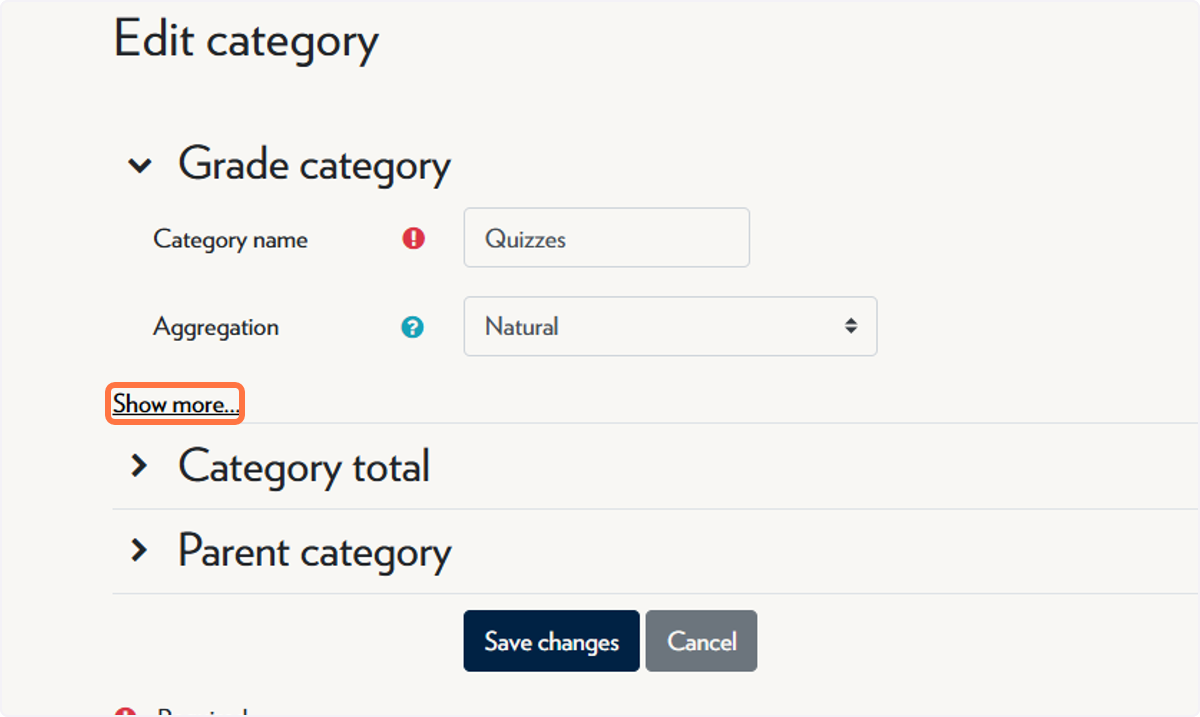1200x717 pixels.
Task: Click the red required icon beside Category name
Action: 413,239
